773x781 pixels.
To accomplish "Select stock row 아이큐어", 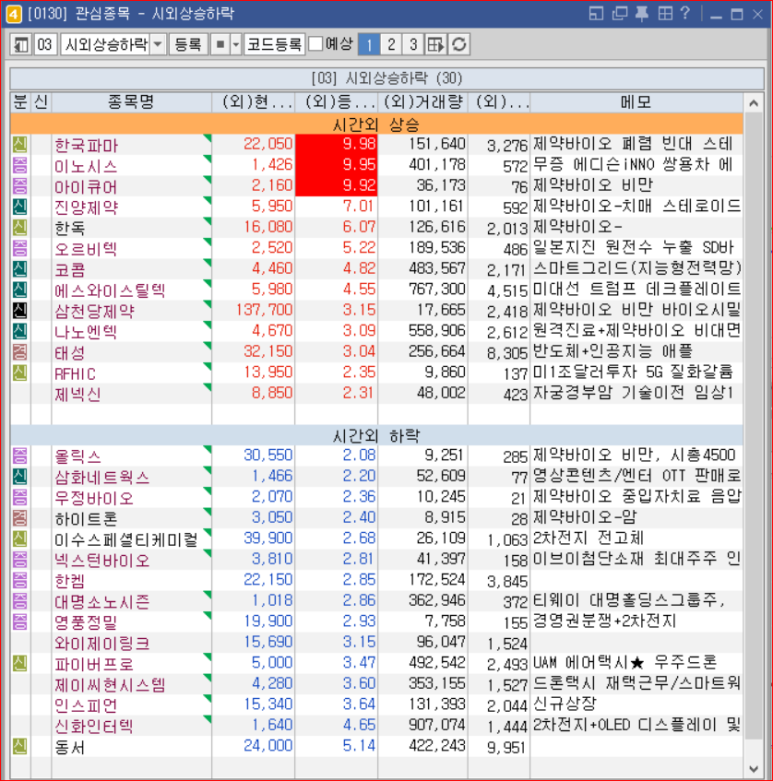I will click(377, 186).
